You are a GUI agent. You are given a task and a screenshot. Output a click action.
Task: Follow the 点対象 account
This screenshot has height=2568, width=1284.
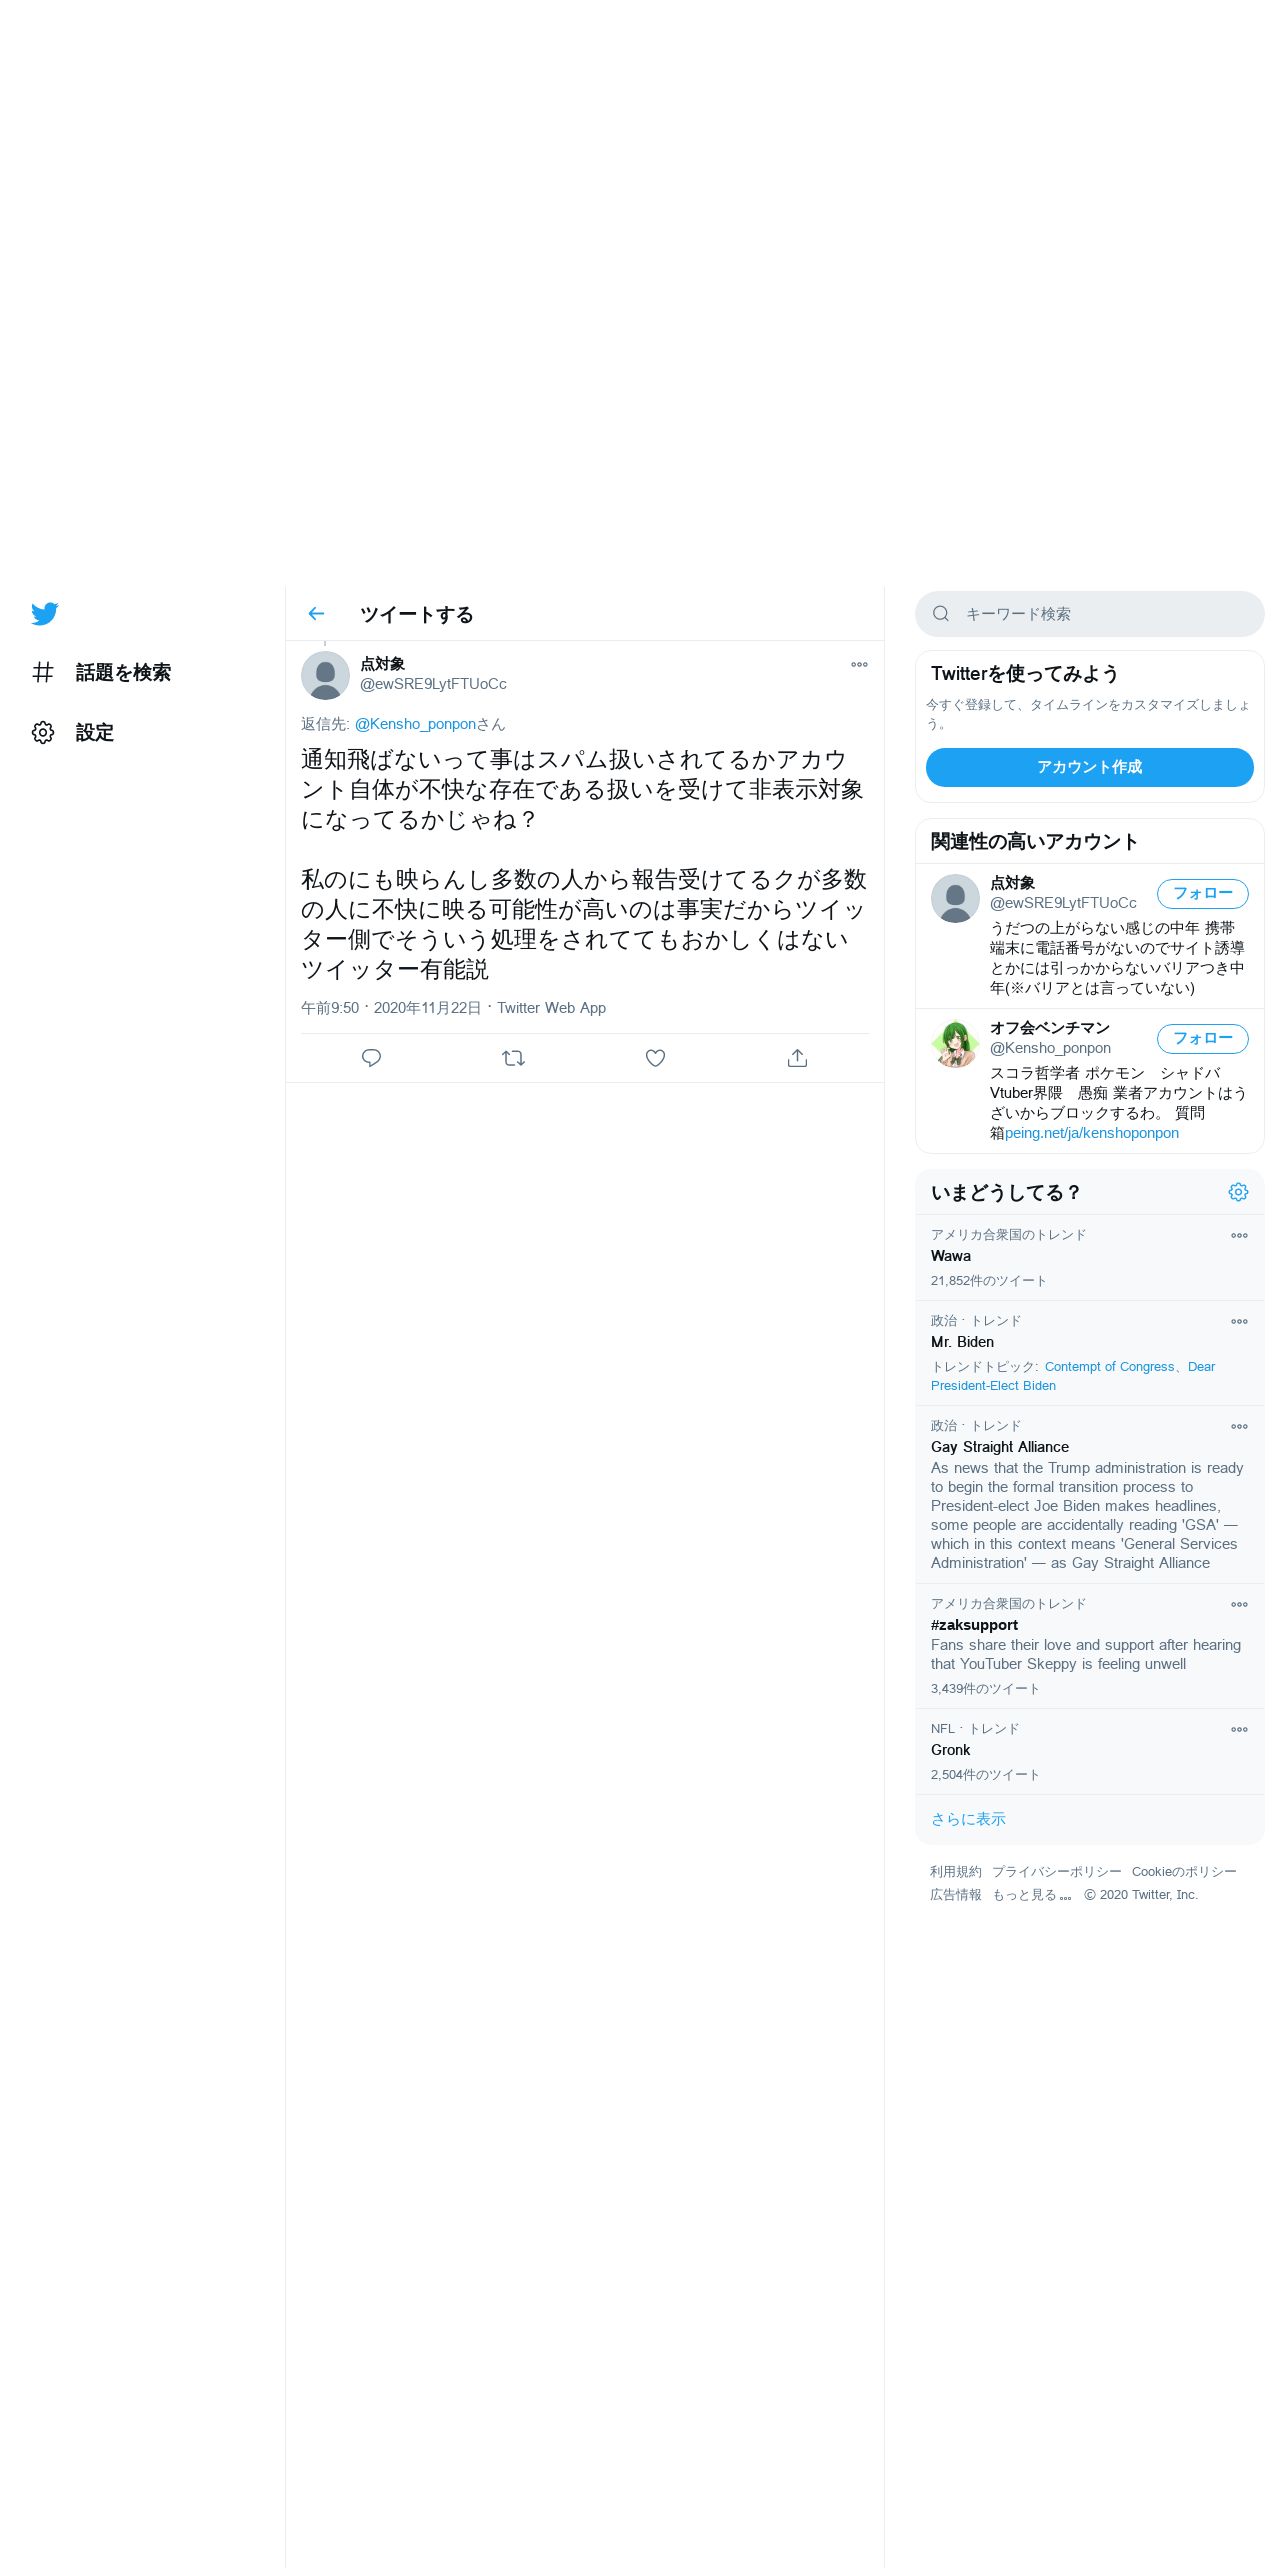[1203, 894]
